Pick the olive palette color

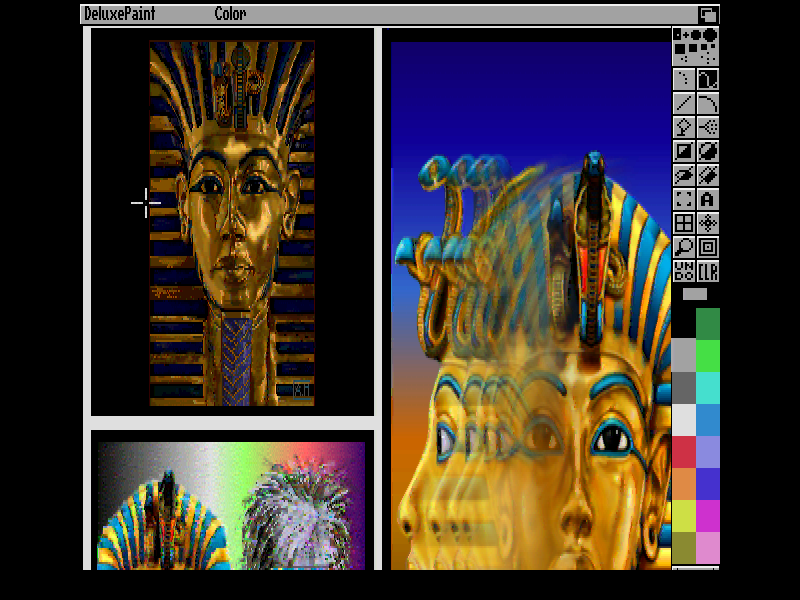[x=684, y=547]
